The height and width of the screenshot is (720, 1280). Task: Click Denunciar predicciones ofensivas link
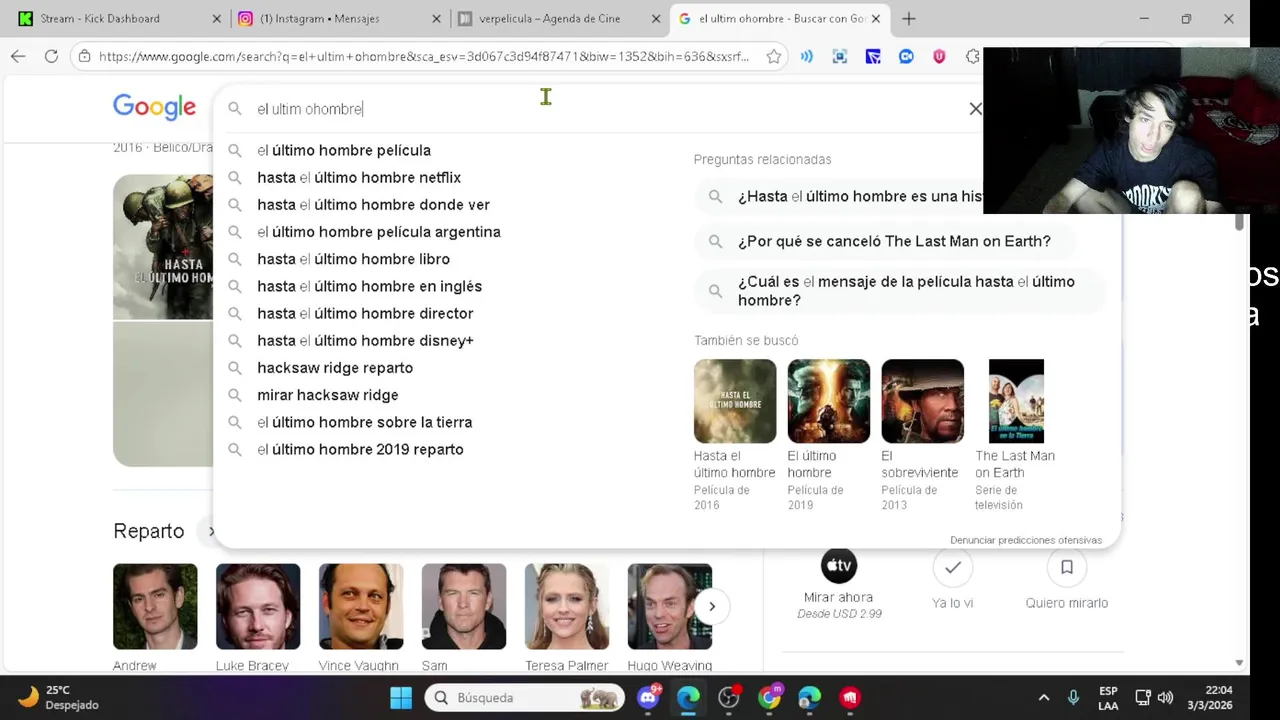[1026, 540]
